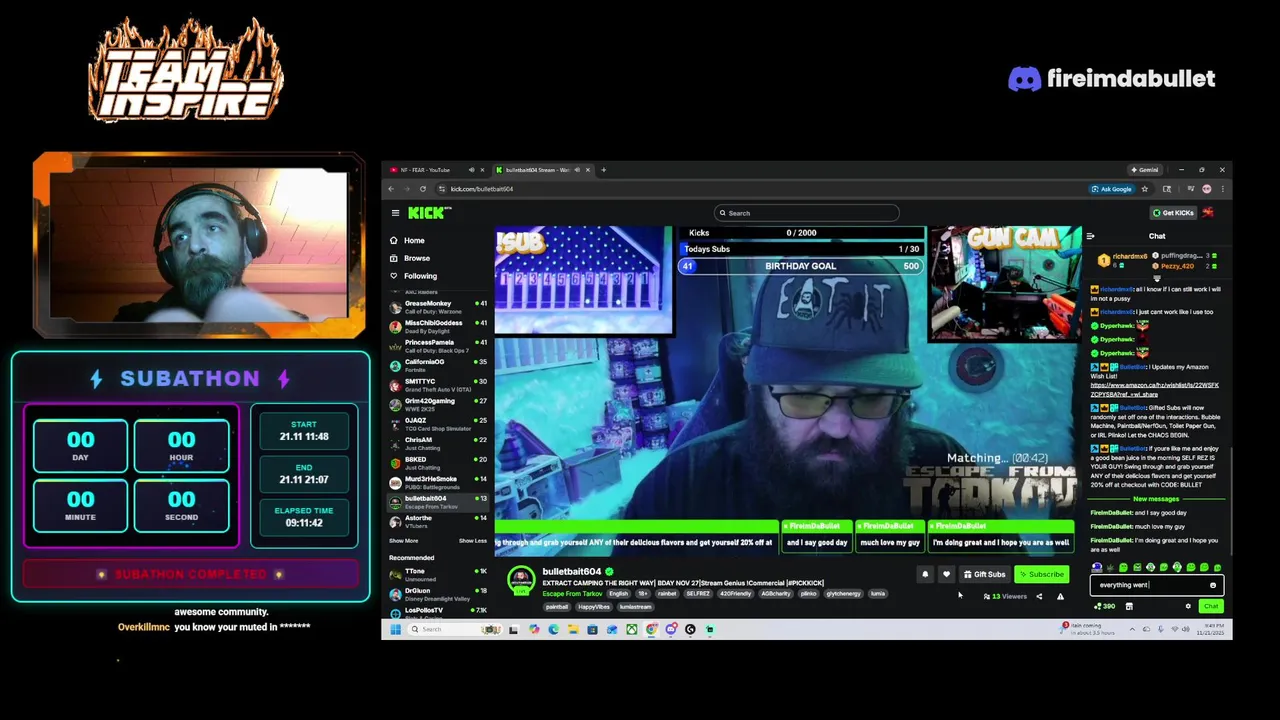
Task: Collapse the chat panel
Action: coord(1090,237)
